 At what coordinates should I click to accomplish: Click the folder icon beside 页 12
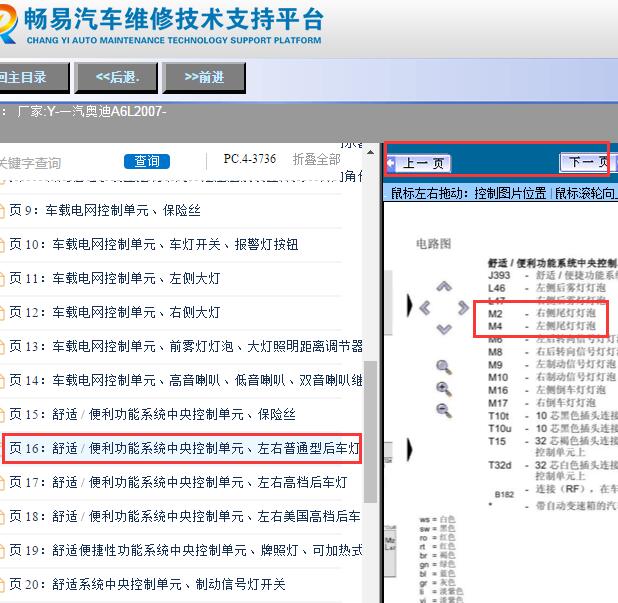[2, 313]
